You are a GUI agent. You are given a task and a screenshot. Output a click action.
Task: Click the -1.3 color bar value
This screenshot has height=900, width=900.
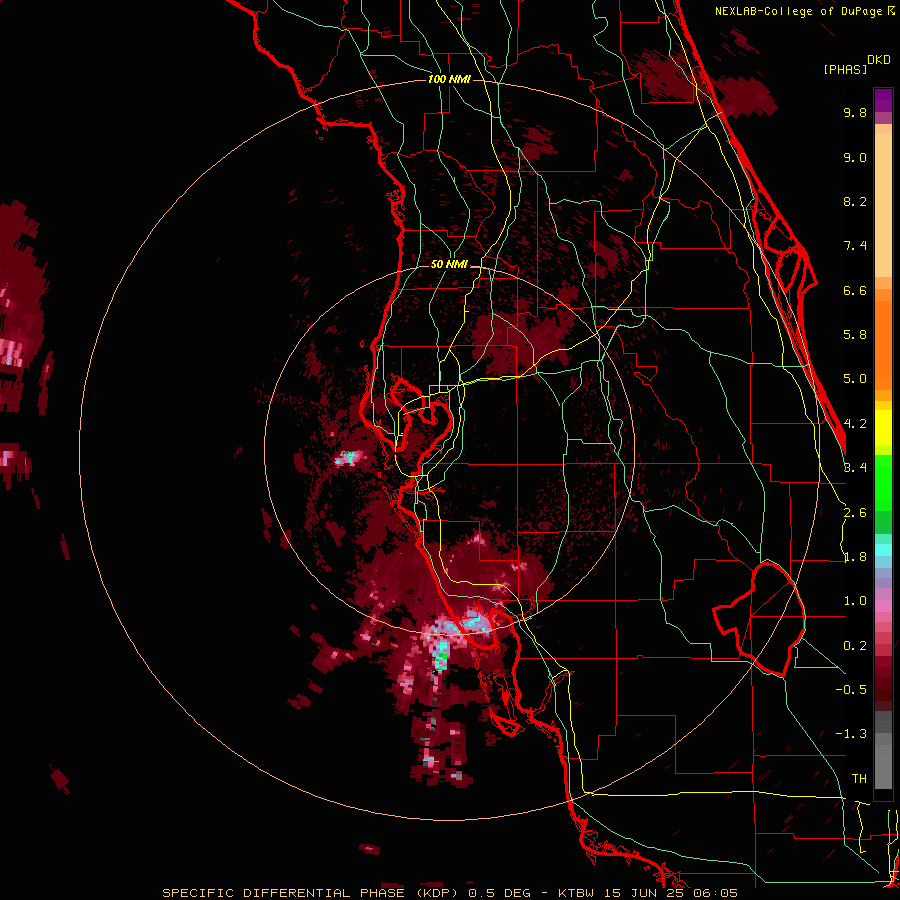coord(851,734)
